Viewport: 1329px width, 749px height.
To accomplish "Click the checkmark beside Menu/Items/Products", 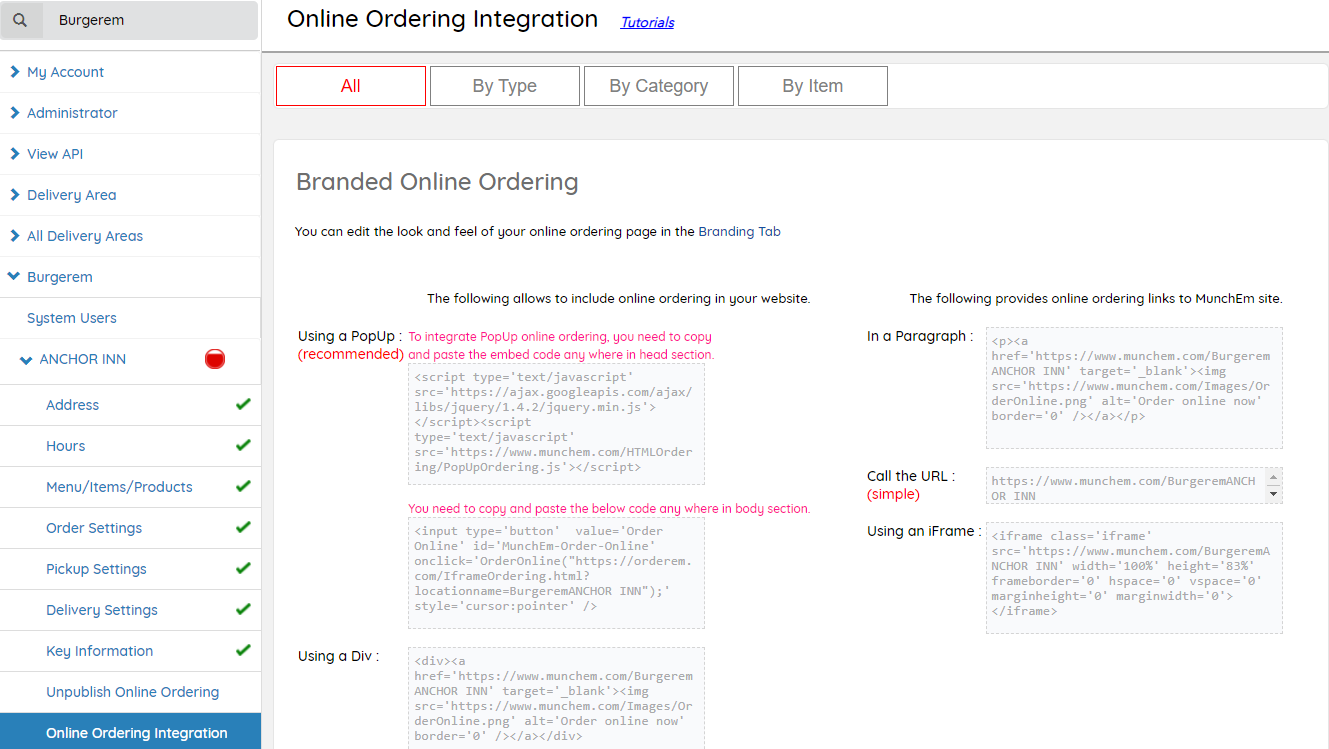I will (x=242, y=487).
